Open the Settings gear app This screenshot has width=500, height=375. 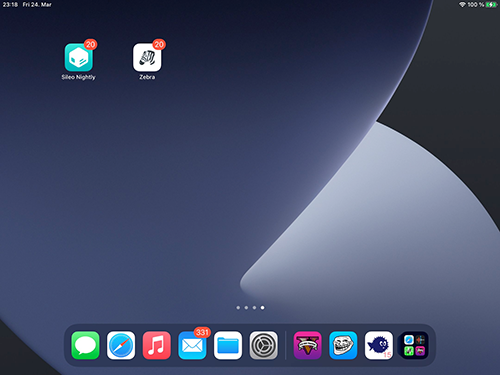click(264, 345)
